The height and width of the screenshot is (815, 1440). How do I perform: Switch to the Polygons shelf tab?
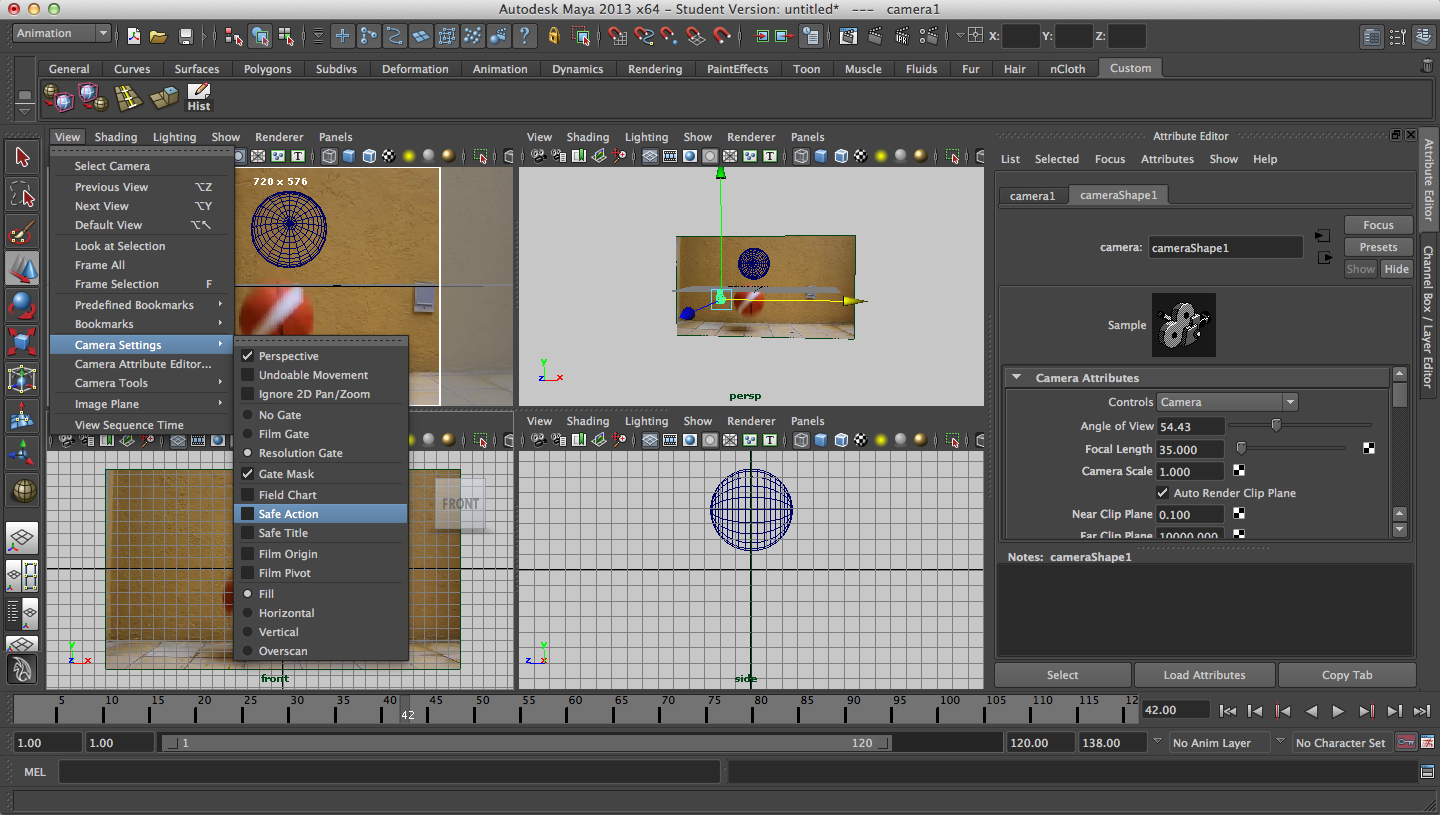point(267,69)
